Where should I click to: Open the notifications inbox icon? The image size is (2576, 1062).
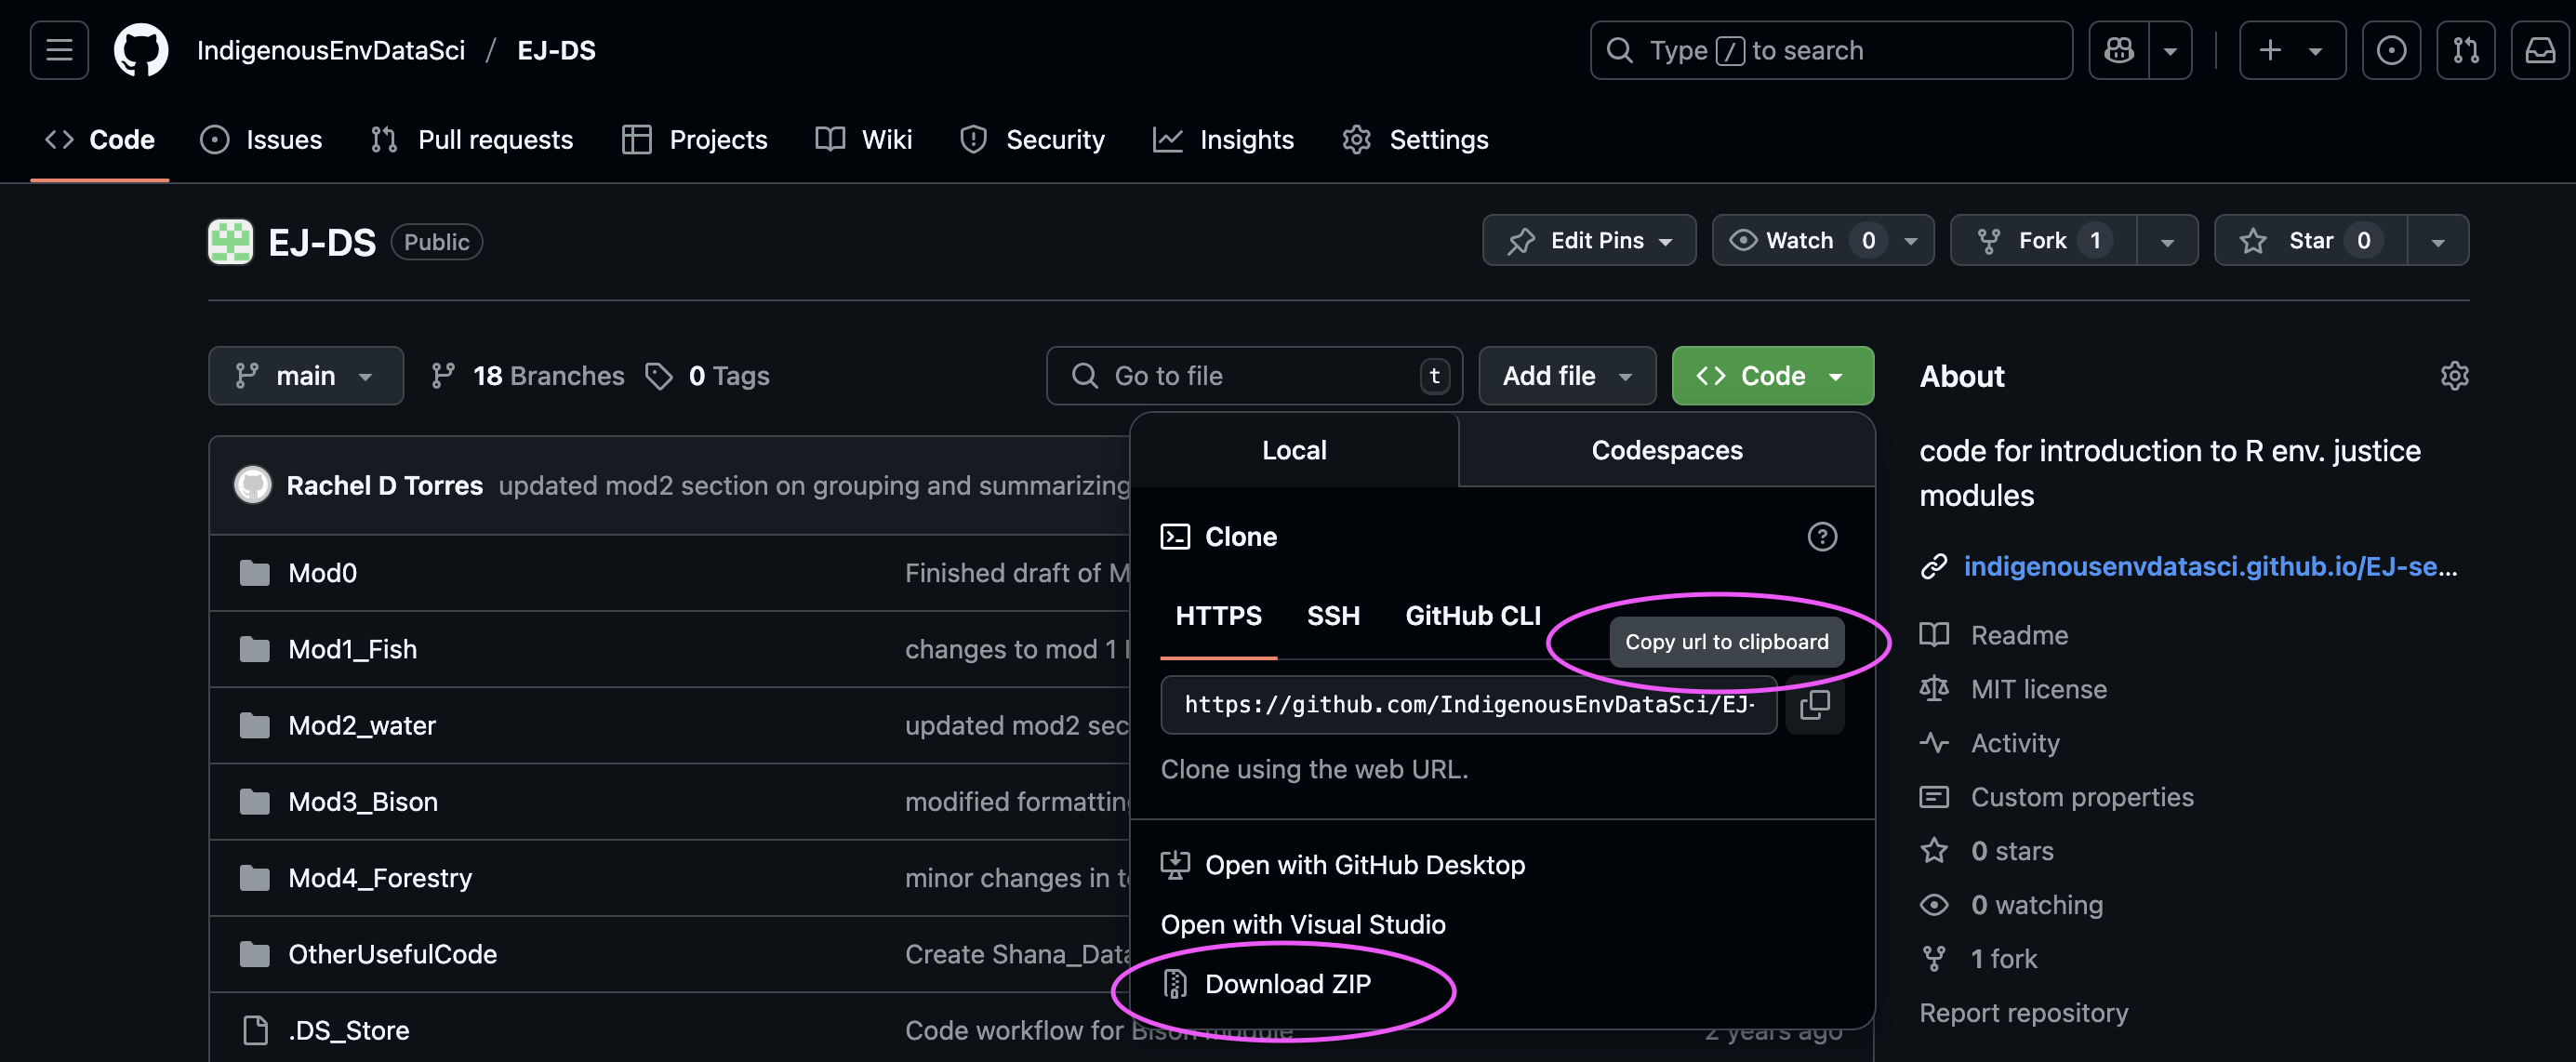pyautogui.click(x=2540, y=50)
